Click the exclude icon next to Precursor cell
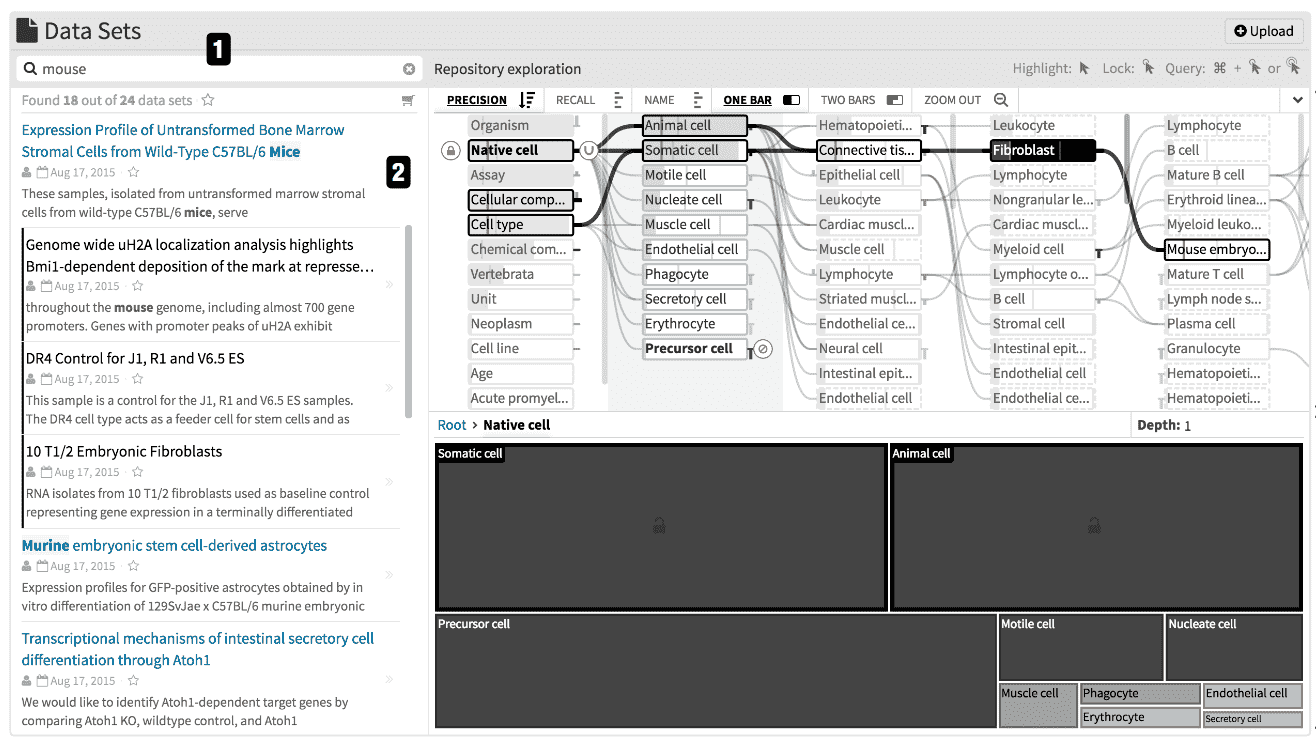This screenshot has height=738, width=1316. coord(763,349)
